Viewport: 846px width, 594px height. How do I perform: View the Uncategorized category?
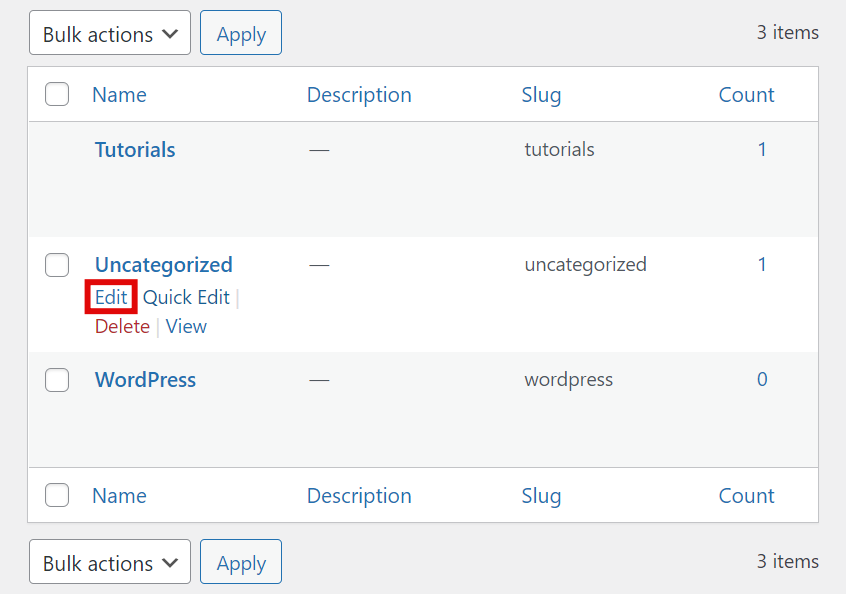click(186, 326)
